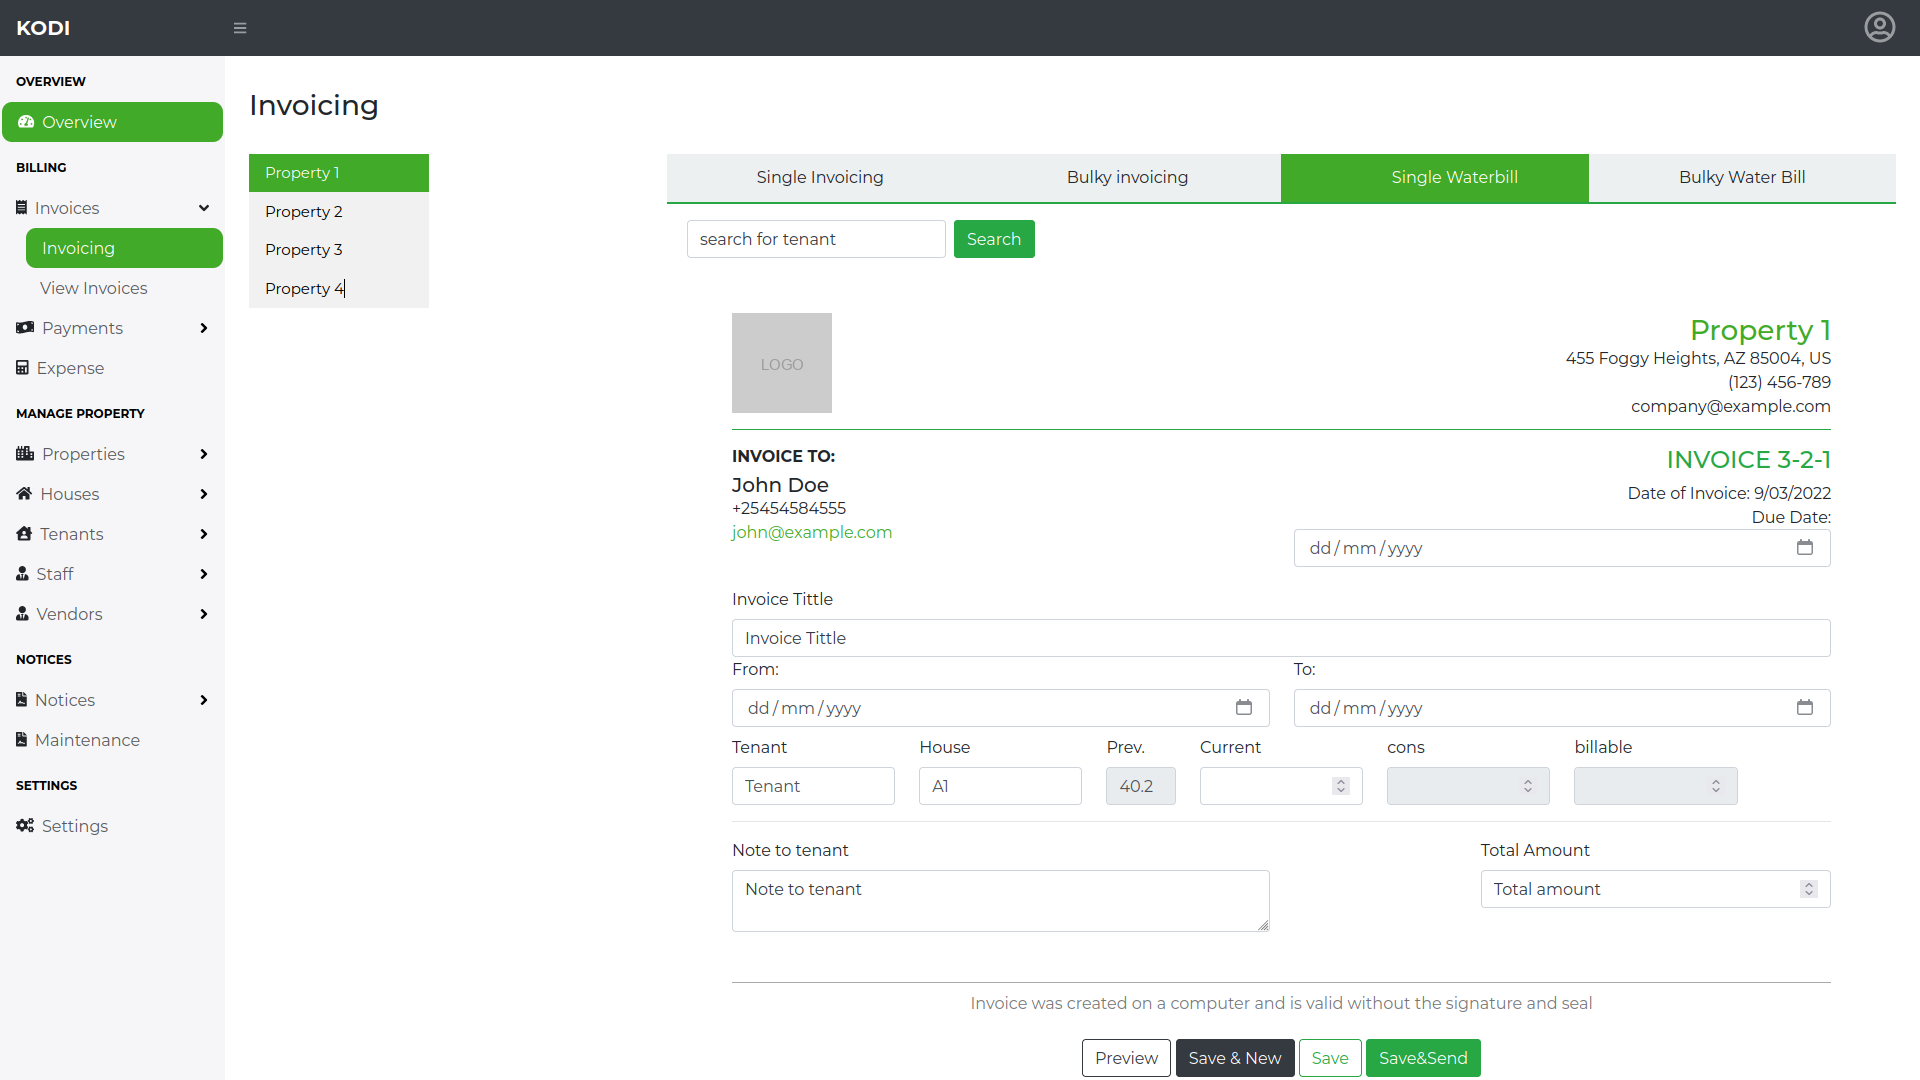Click the Expense calculator icon

pyautogui.click(x=22, y=367)
